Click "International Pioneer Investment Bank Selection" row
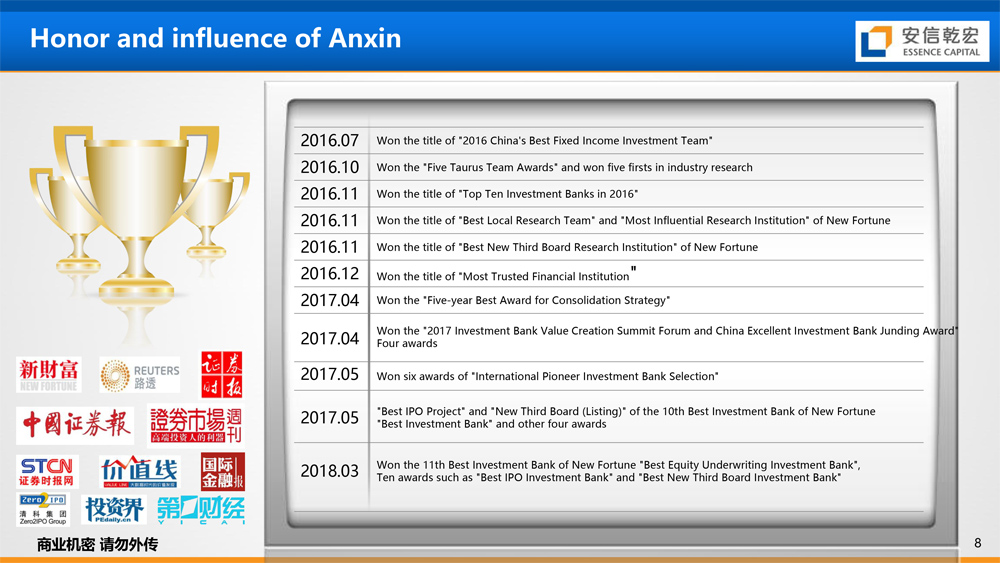The image size is (1000, 563). click(x=547, y=377)
